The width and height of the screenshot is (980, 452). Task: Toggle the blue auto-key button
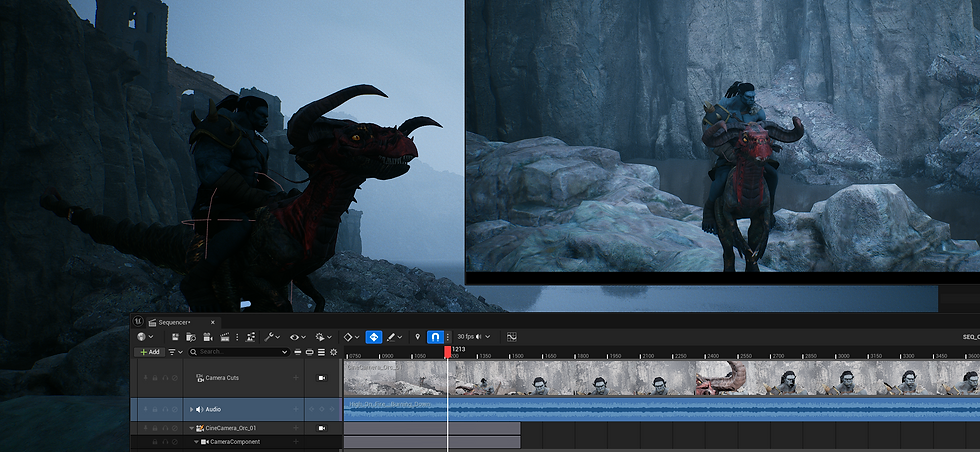pyautogui.click(x=373, y=337)
